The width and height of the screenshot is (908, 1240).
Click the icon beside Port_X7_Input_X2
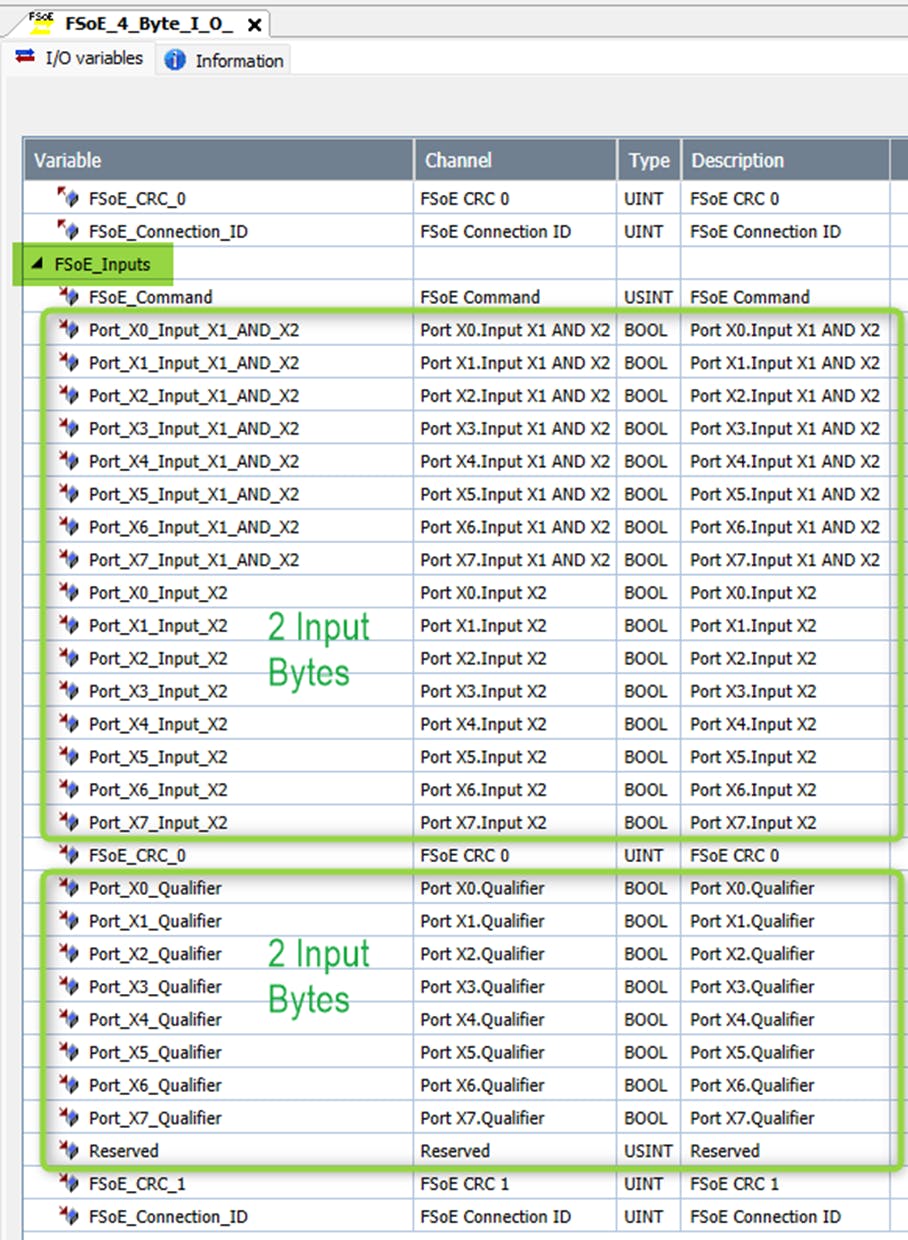(69, 822)
